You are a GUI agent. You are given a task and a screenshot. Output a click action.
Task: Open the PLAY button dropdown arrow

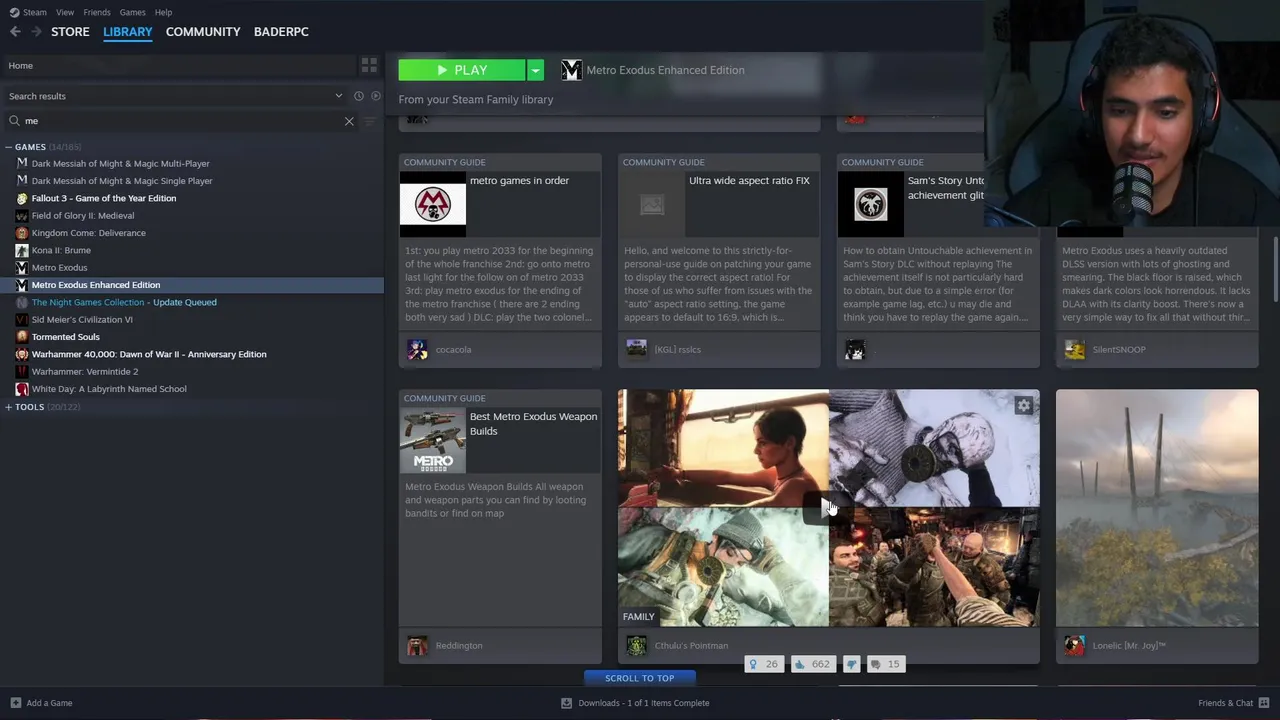(536, 70)
